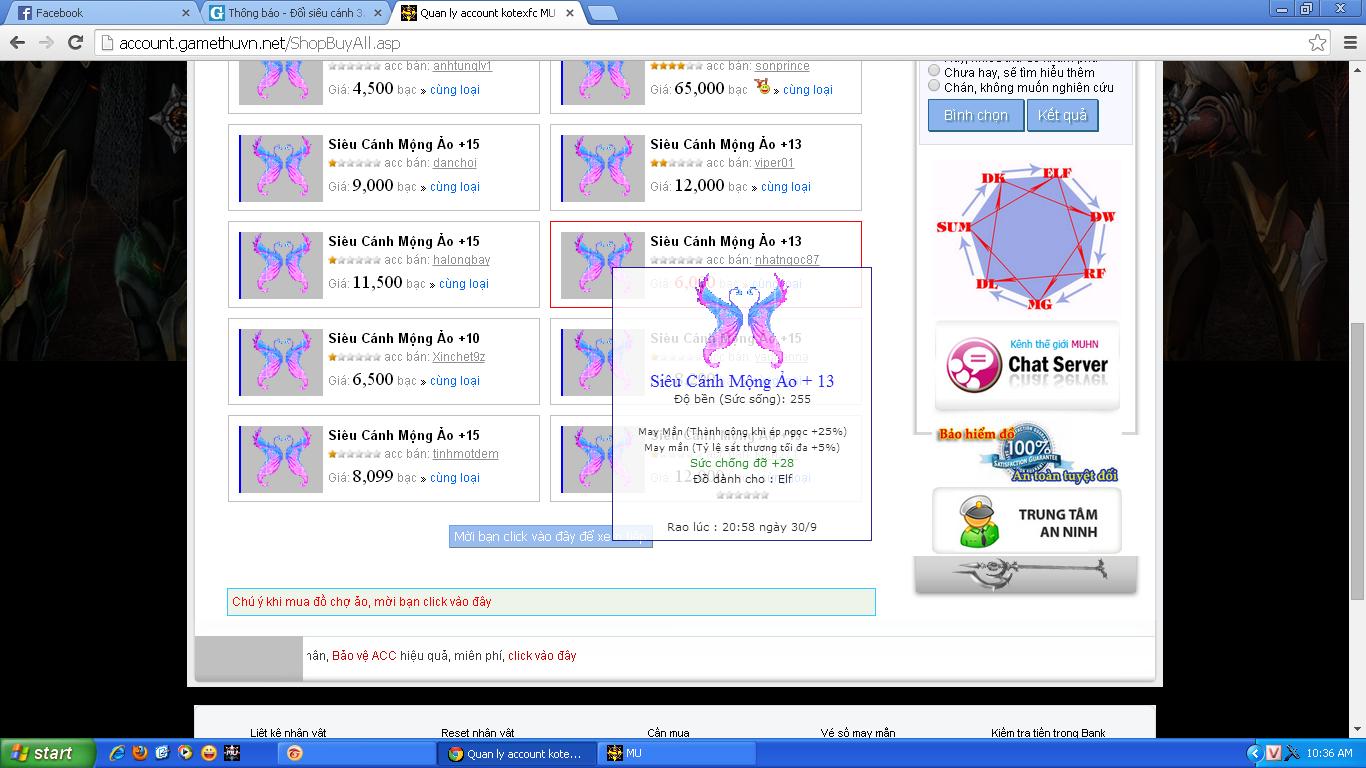Viewport: 1366px width, 768px height.
Task: Click the wing thumbnail of sonprince's item
Action: coord(603,82)
